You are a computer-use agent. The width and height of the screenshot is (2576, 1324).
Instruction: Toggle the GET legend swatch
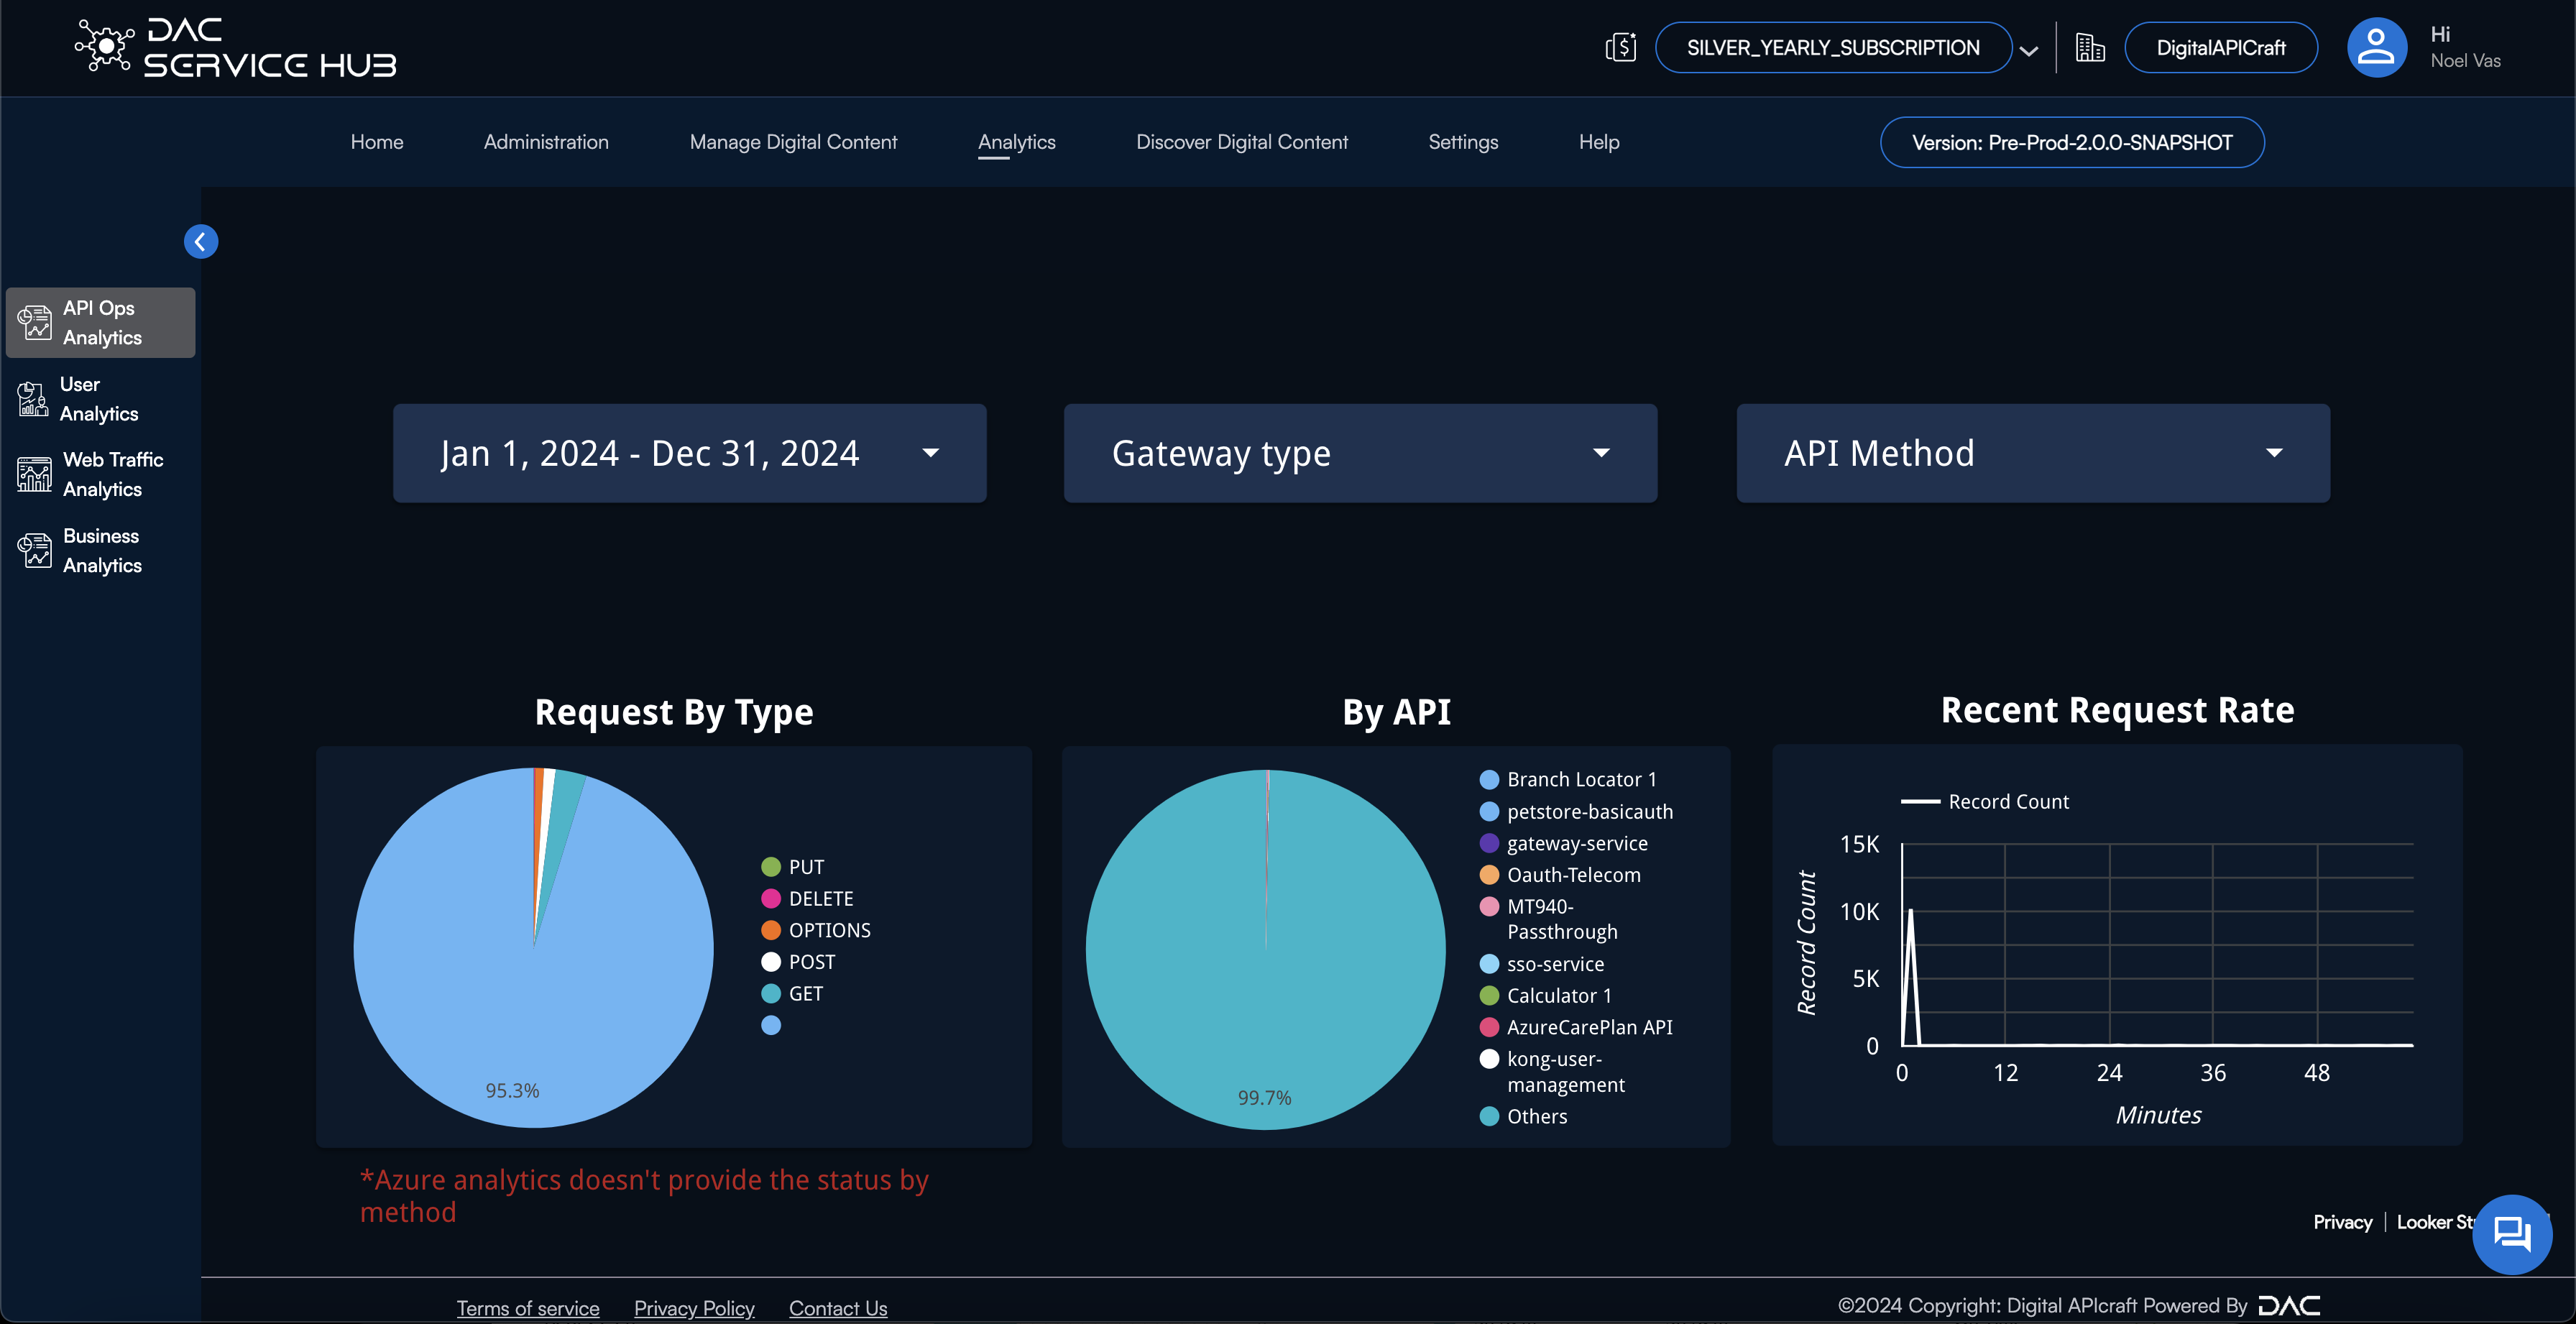coord(771,994)
